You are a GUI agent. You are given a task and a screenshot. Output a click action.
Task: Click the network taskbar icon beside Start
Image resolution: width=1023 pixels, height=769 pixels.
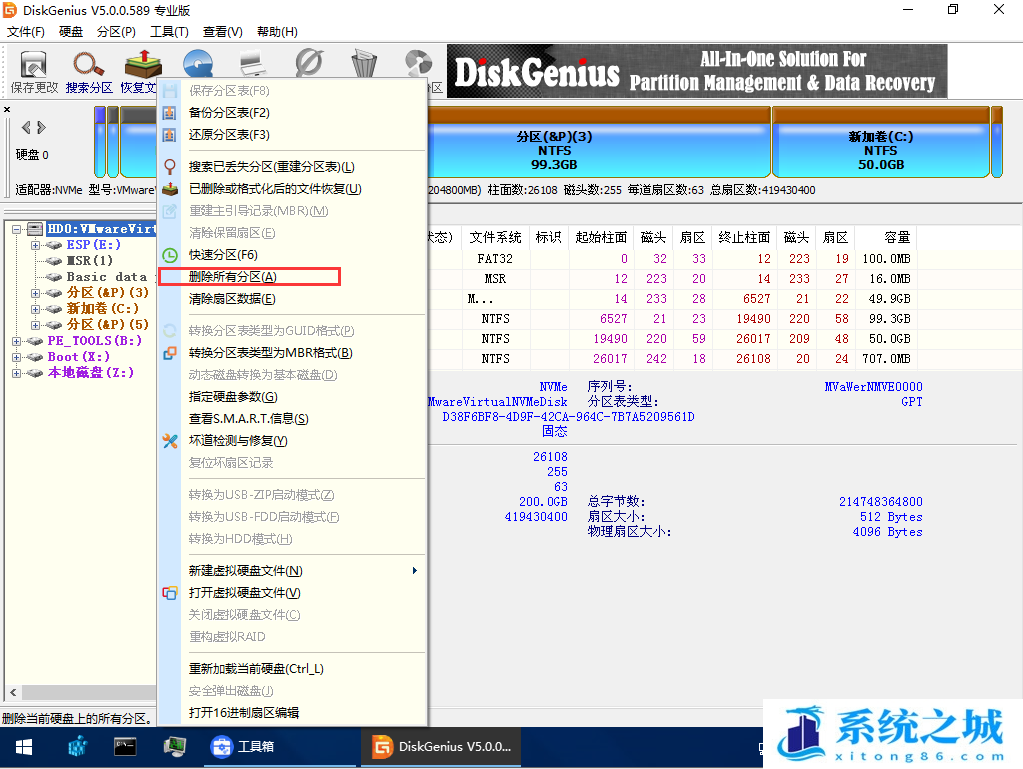pos(78,746)
